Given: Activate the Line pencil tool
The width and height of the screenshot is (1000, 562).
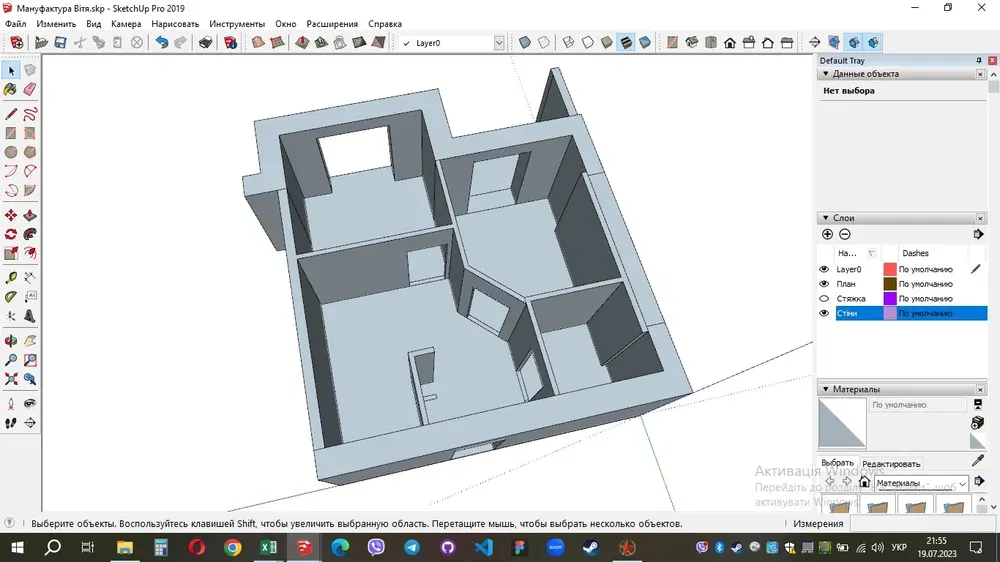Looking at the screenshot, I should coord(11,113).
